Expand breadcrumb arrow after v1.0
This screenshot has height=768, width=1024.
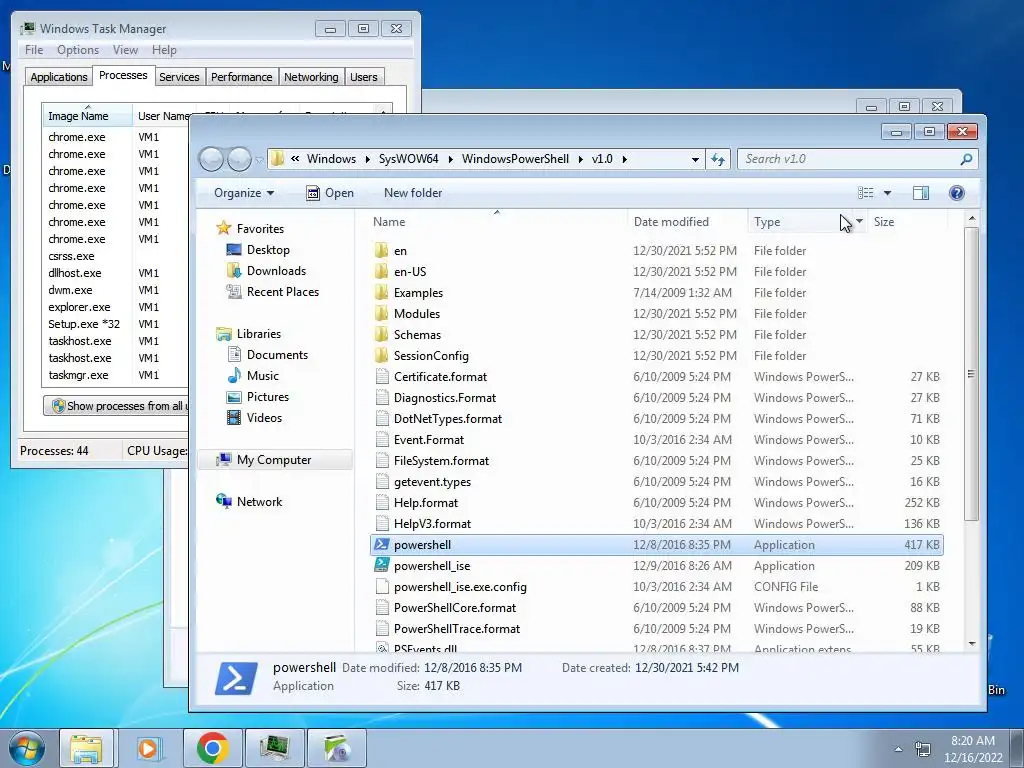(x=624, y=159)
